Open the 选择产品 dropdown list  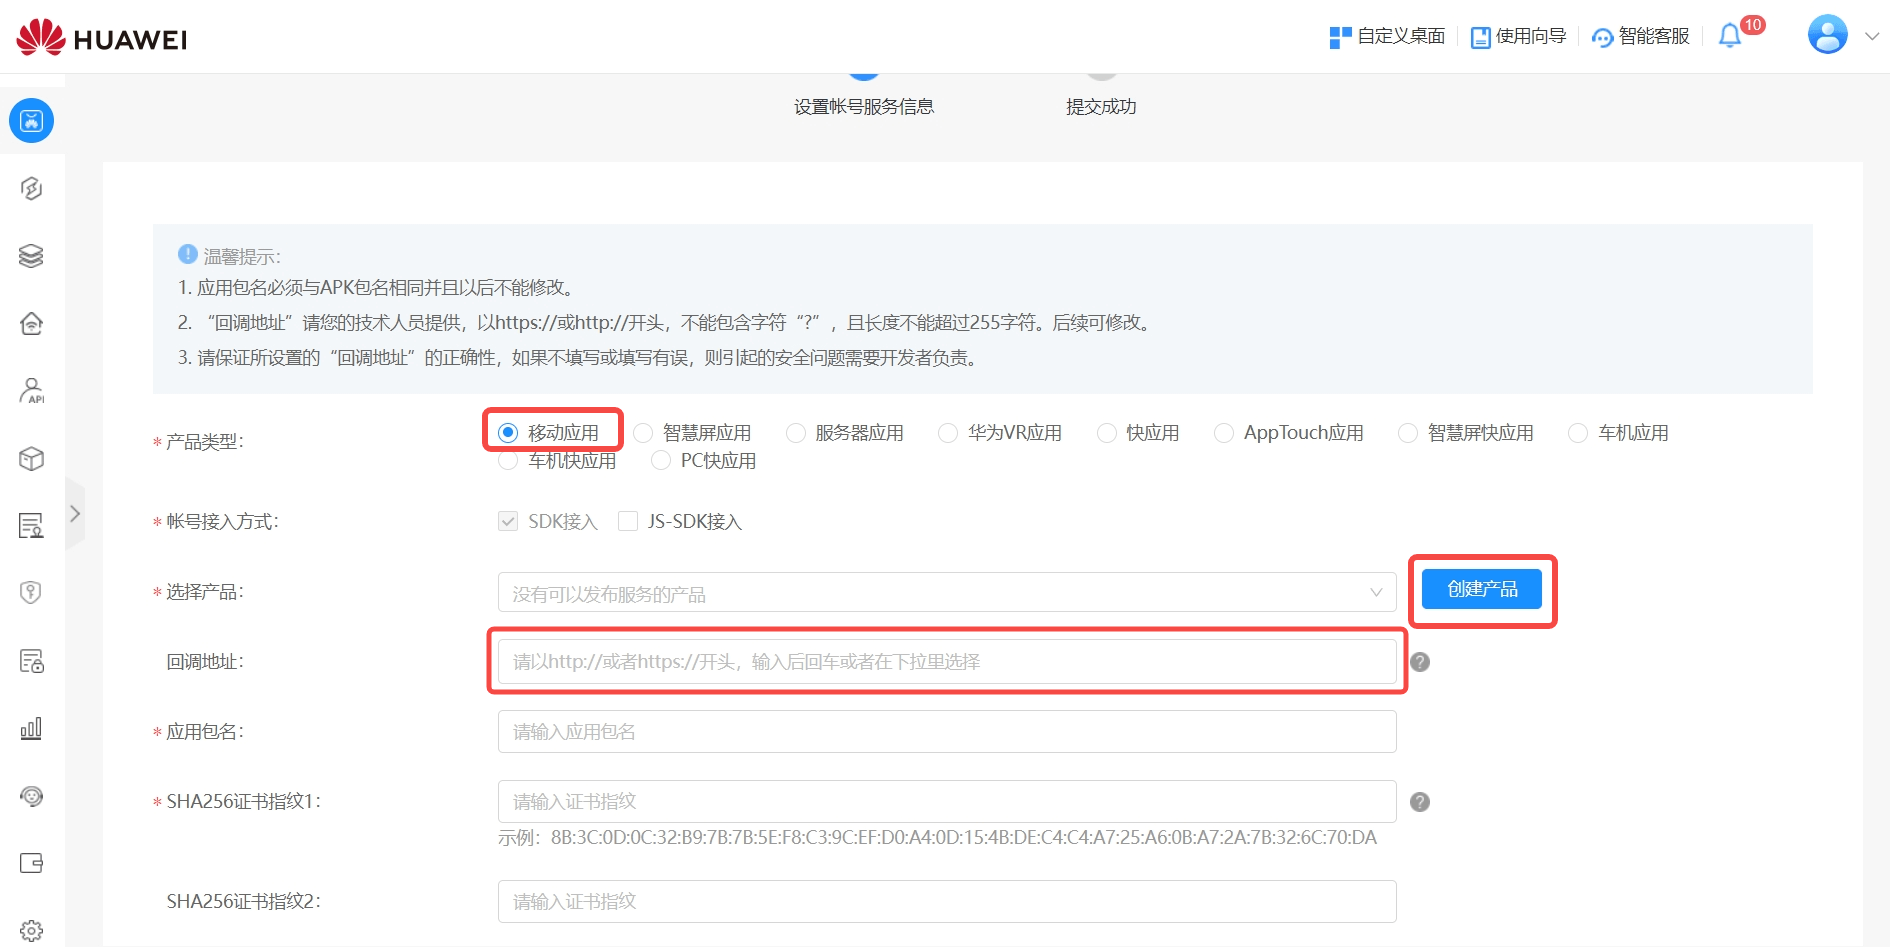946,593
